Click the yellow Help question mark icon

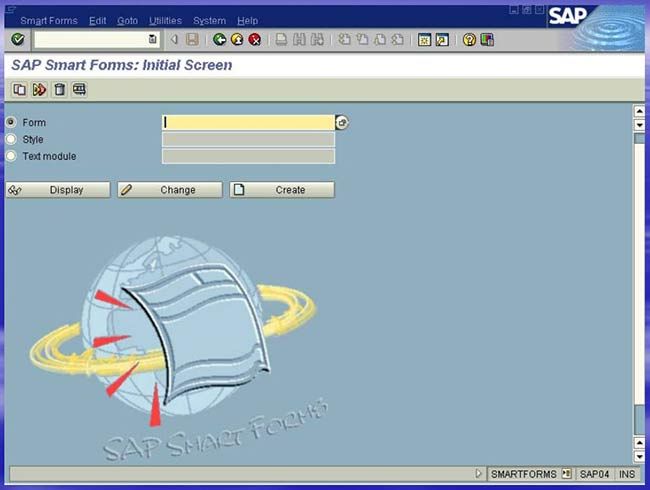469,39
